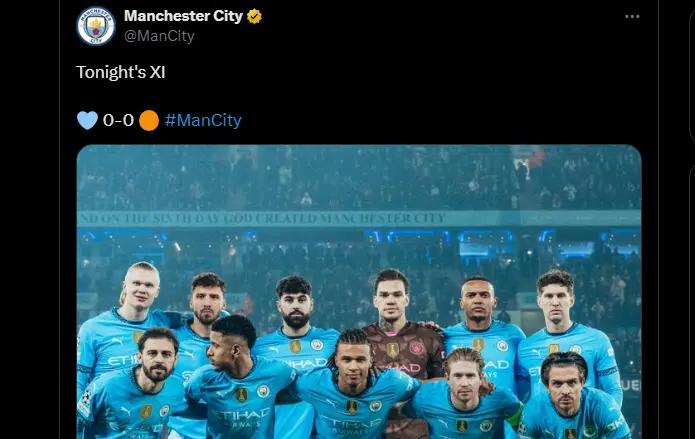Visit the @ManCity handle

pyautogui.click(x=159, y=36)
